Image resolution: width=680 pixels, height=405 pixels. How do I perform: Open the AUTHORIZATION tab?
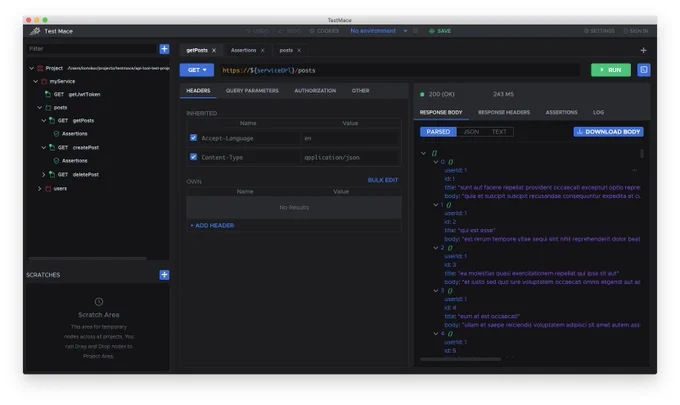pyautogui.click(x=315, y=91)
